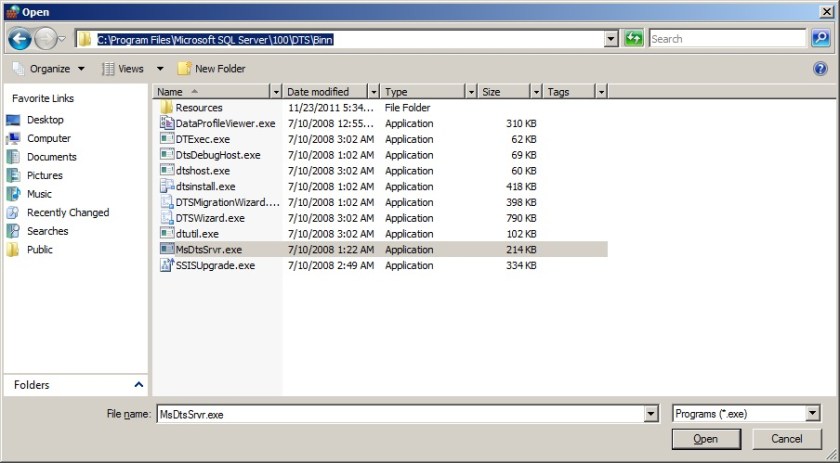Select the Resources folder icon

tap(167, 107)
